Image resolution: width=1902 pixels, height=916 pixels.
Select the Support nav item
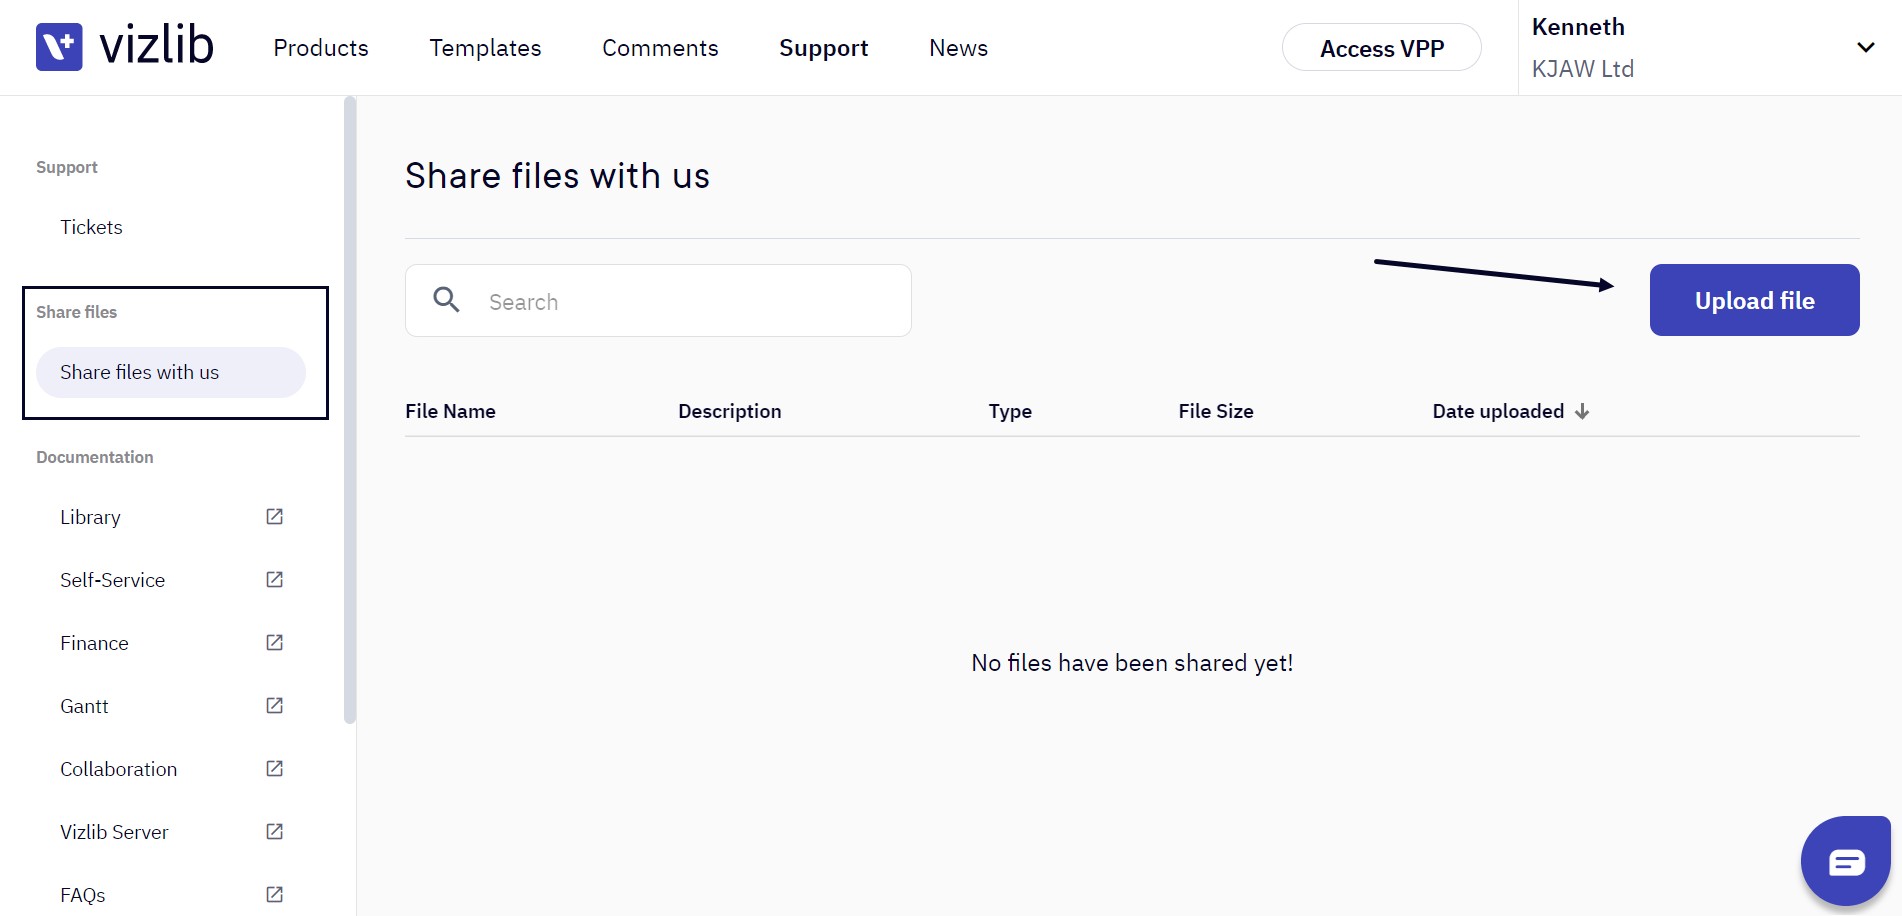(824, 48)
